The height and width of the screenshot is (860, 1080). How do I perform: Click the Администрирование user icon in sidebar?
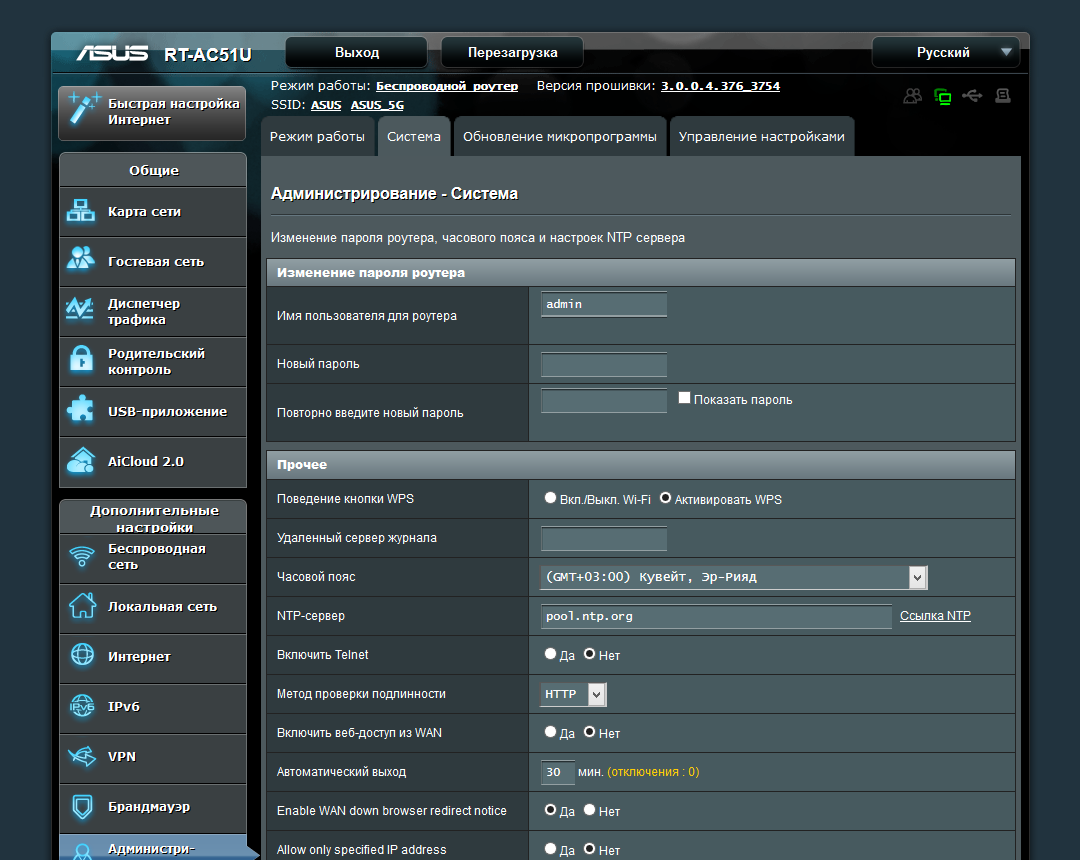pyautogui.click(x=83, y=852)
